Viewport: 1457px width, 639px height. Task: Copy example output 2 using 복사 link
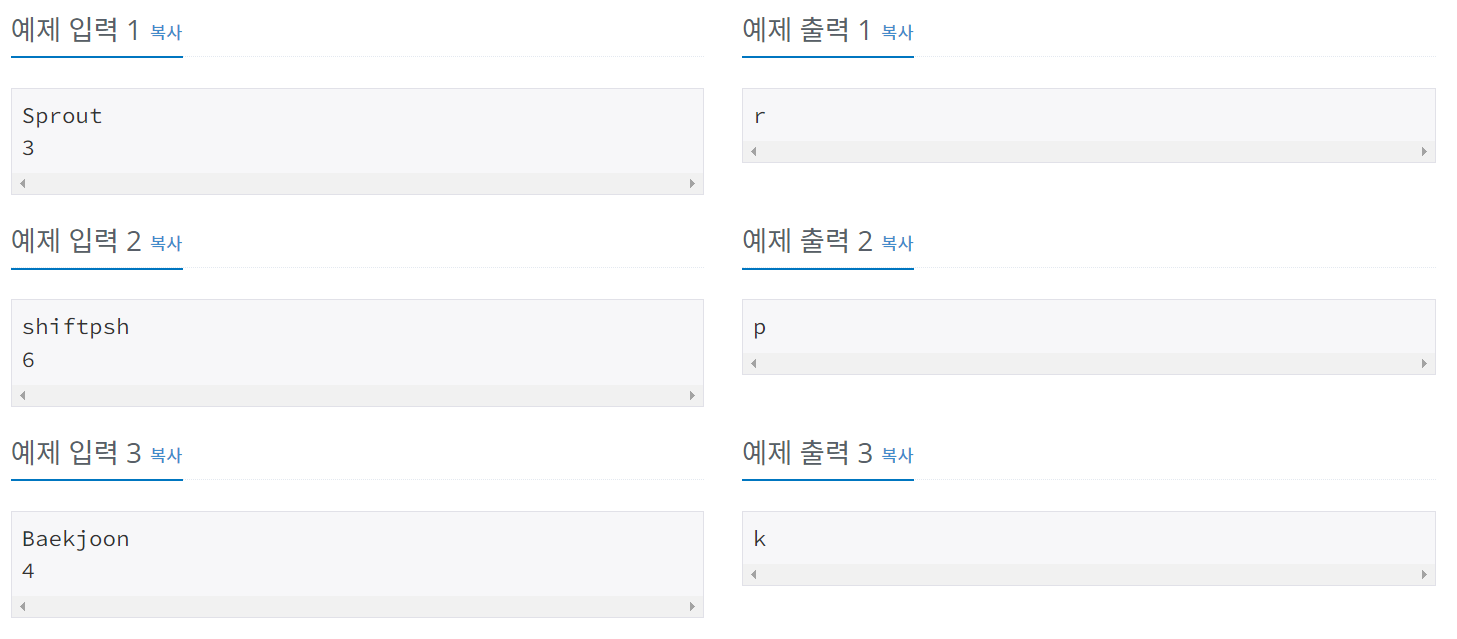coord(895,244)
